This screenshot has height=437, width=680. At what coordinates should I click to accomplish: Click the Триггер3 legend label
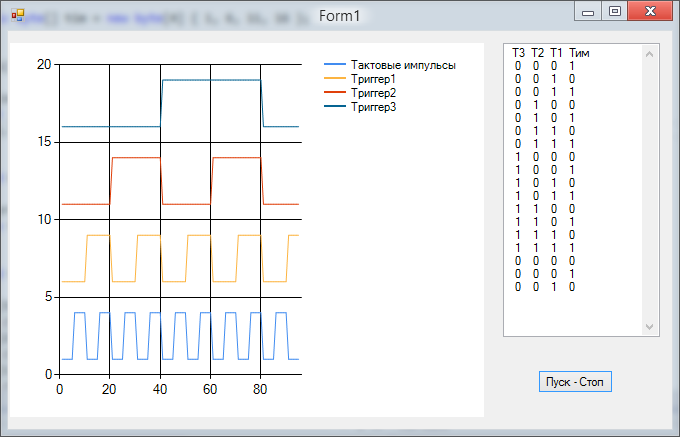click(x=374, y=107)
